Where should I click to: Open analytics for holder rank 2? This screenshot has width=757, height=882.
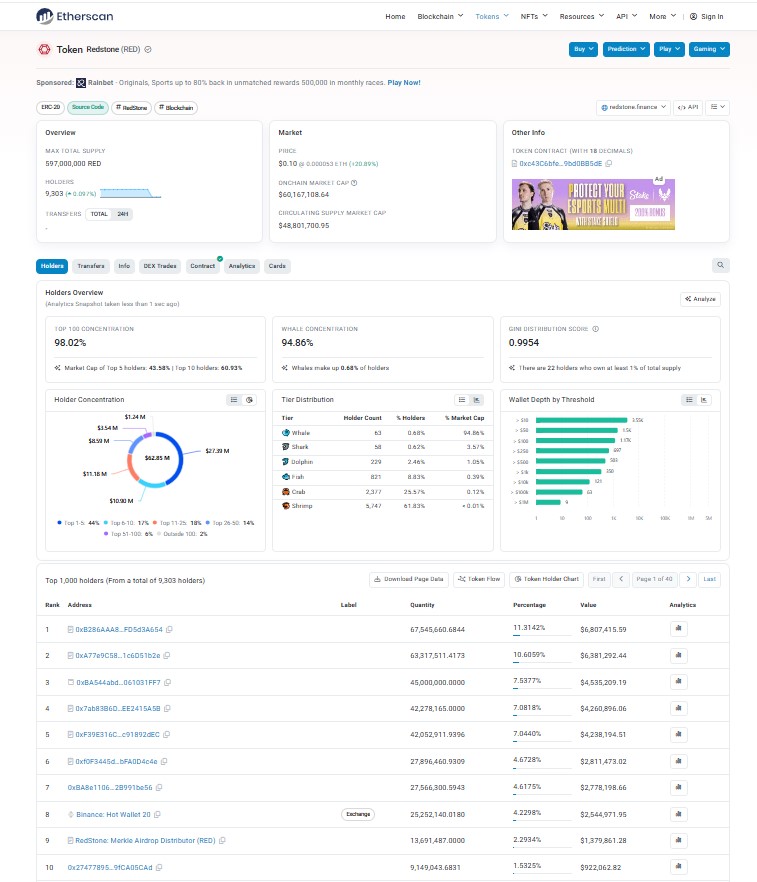pos(679,655)
